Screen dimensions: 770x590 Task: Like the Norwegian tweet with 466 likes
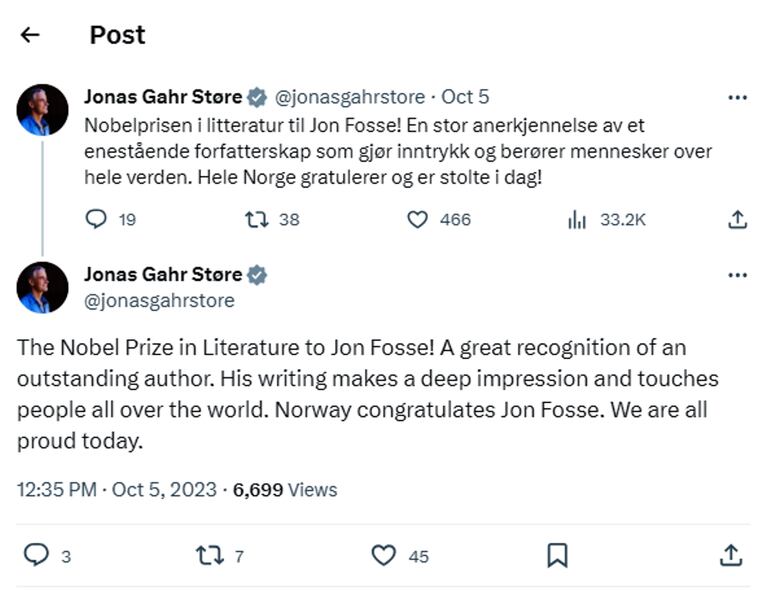coord(418,219)
